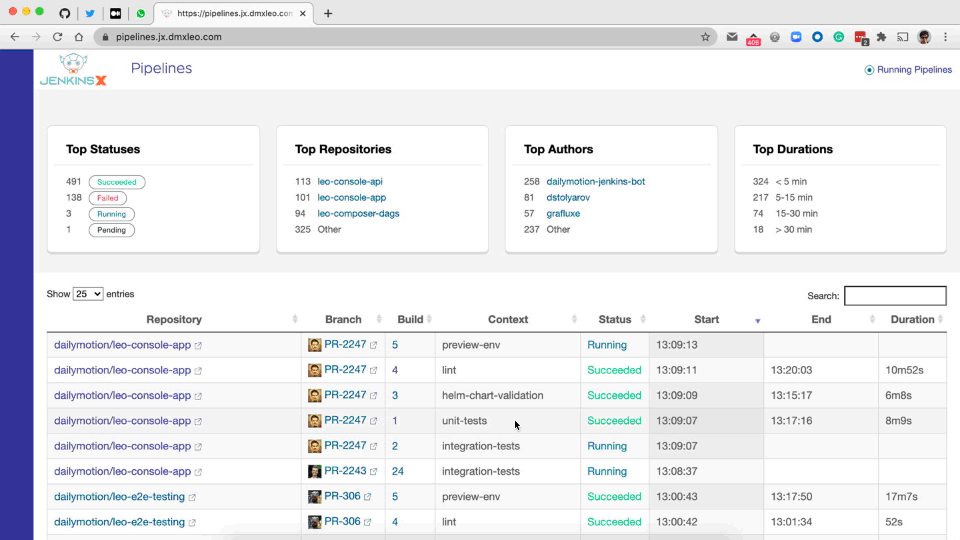Go to browser home icon

click(x=79, y=37)
